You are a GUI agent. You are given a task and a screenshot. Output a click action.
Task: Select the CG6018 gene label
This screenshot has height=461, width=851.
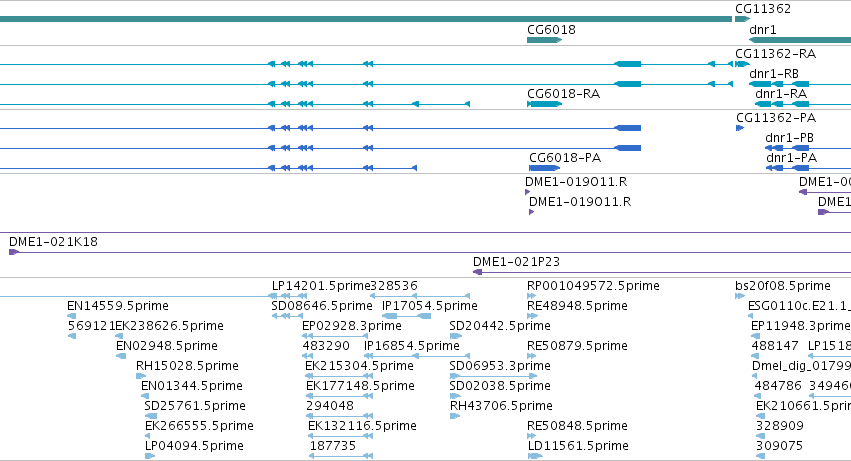point(551,29)
